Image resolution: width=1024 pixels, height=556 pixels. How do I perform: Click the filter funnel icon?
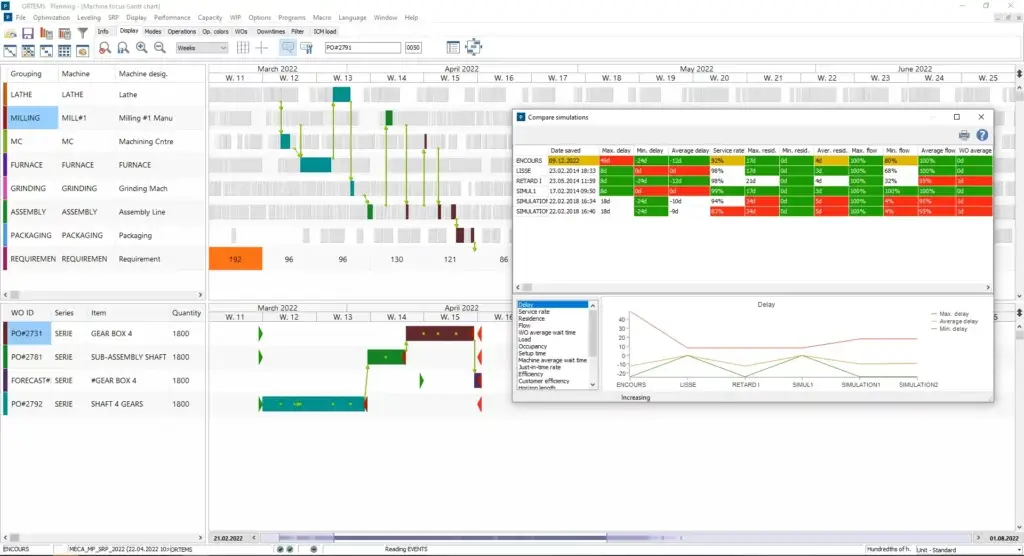click(83, 33)
